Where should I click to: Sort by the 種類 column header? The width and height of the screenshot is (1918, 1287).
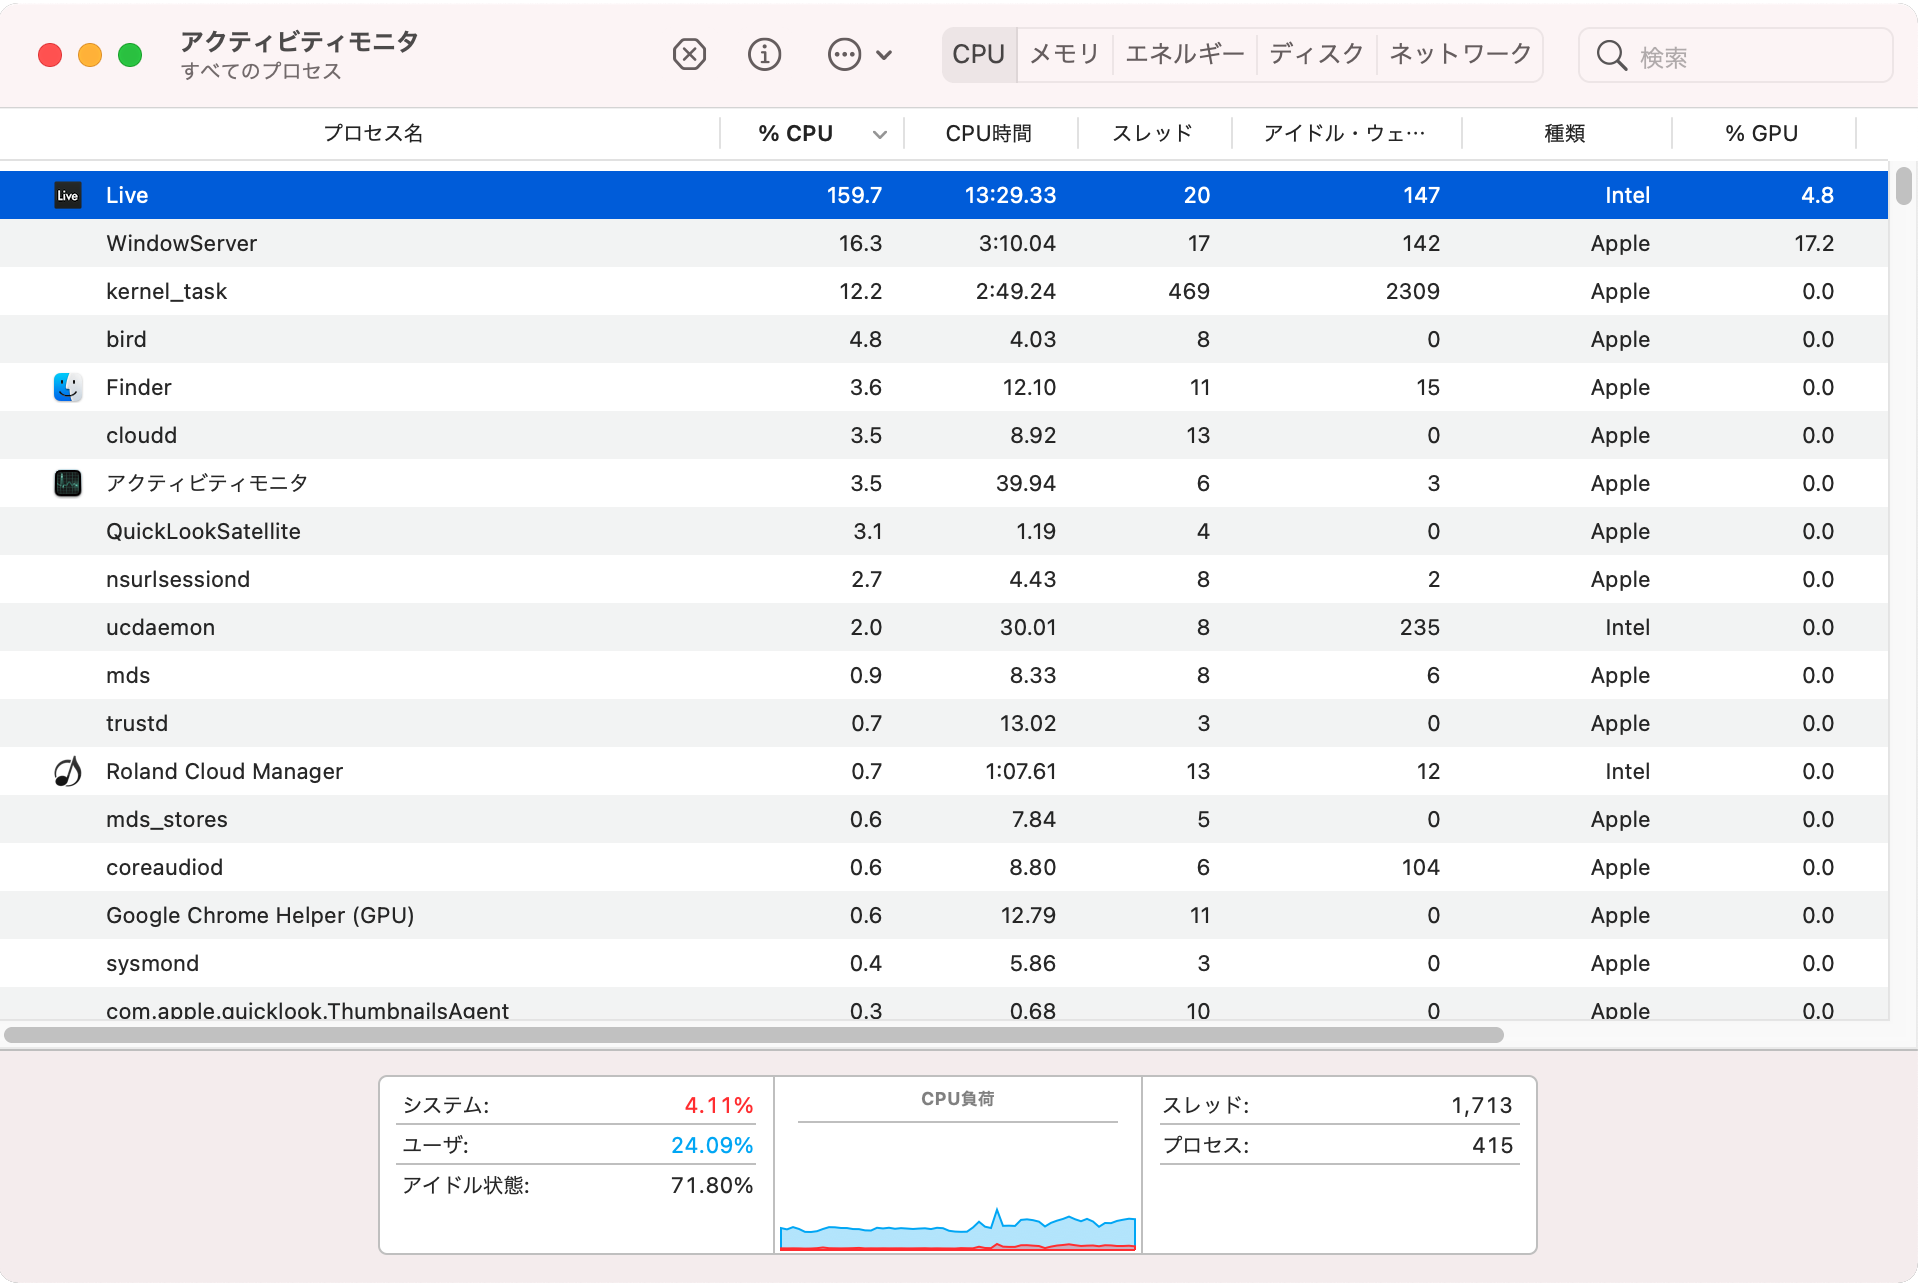click(1565, 133)
